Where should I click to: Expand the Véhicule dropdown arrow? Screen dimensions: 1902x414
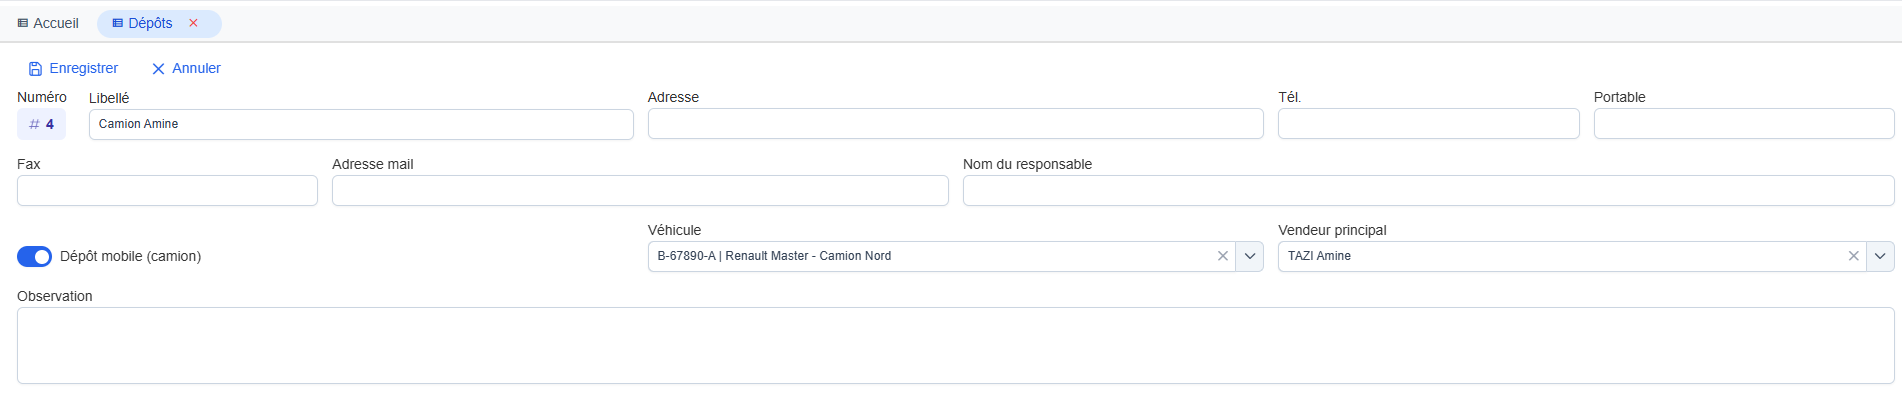tap(1249, 256)
